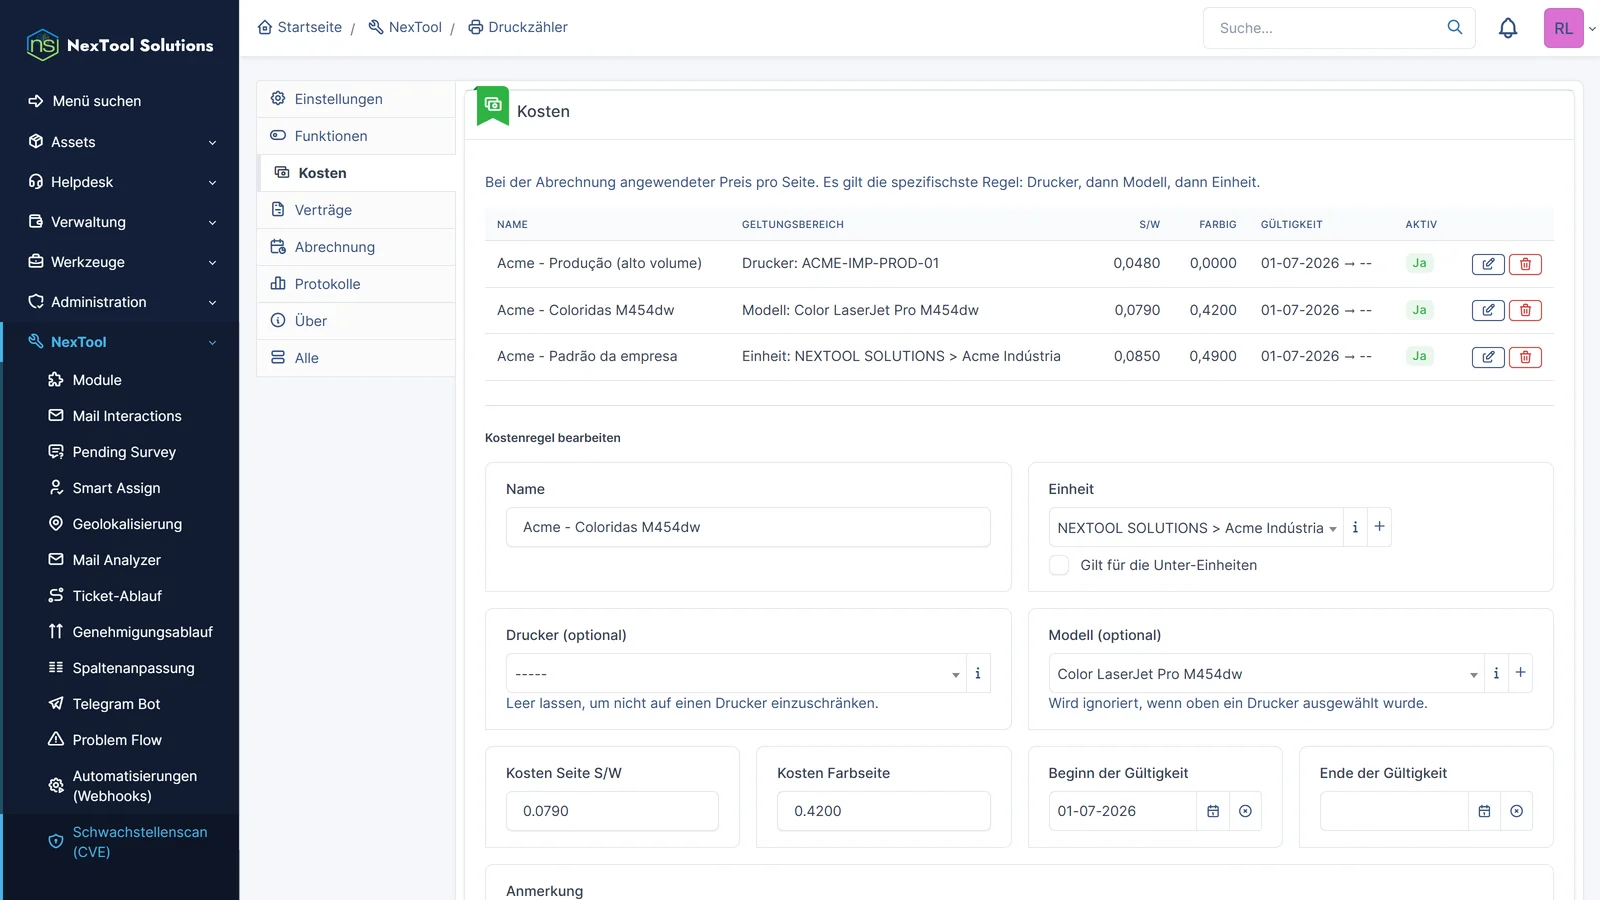Add a new Modell with plus icon
Viewport: 1600px width, 900px height.
coord(1520,672)
